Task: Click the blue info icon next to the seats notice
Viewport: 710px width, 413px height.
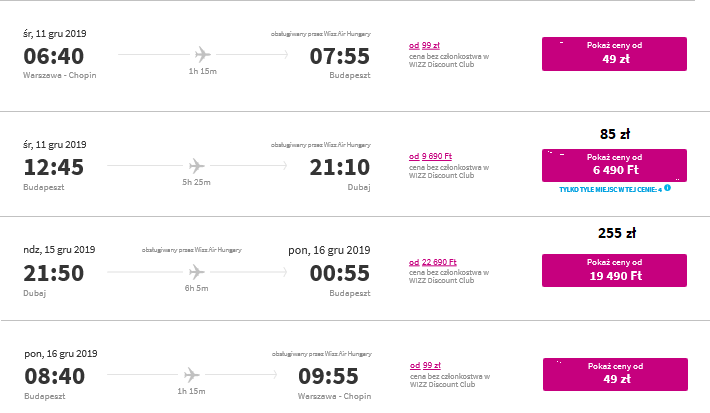Action: coord(667,188)
